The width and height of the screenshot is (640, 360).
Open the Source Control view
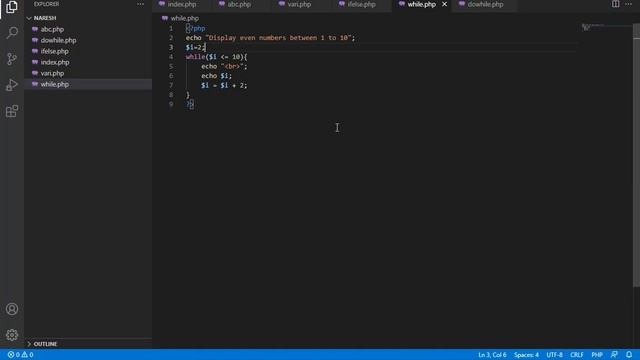pos(12,59)
